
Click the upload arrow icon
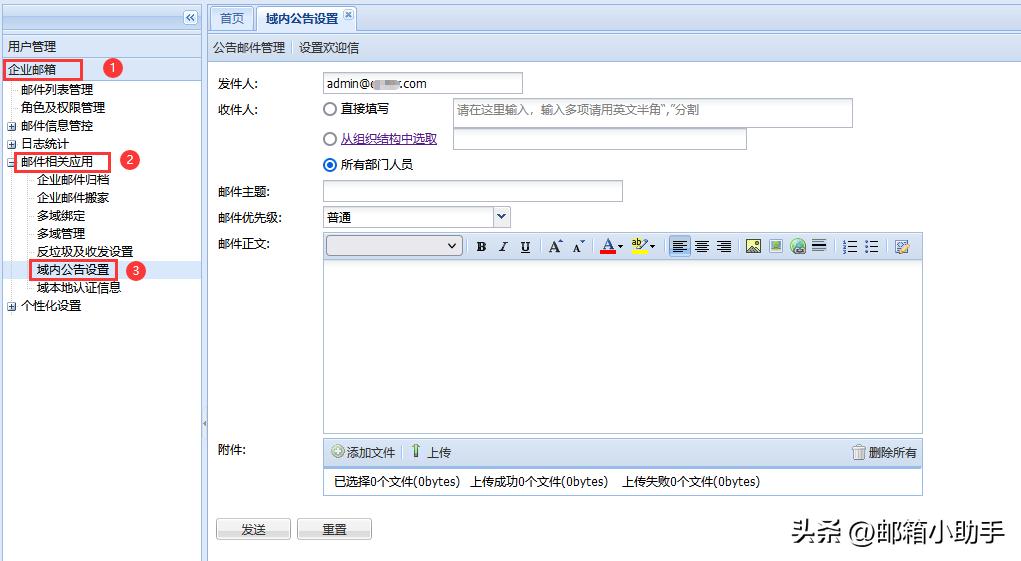pyautogui.click(x=415, y=450)
